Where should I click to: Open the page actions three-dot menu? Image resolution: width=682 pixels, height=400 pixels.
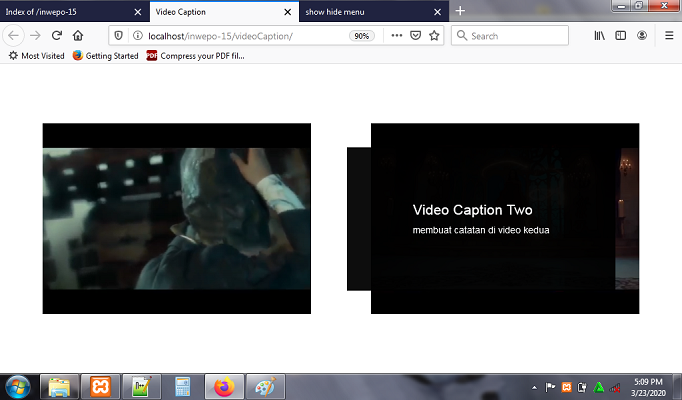pyautogui.click(x=397, y=36)
